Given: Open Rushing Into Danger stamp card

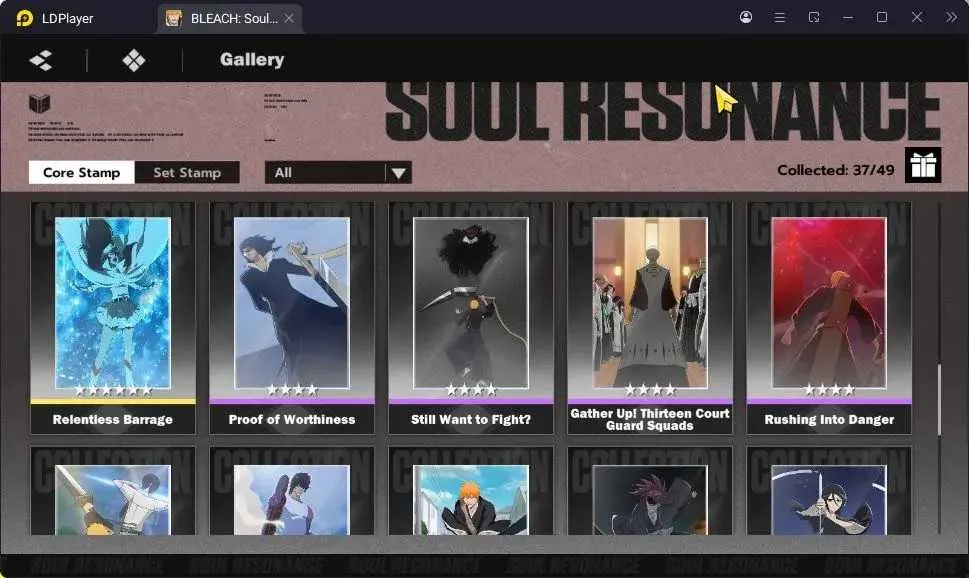Looking at the screenshot, I should coord(829,318).
